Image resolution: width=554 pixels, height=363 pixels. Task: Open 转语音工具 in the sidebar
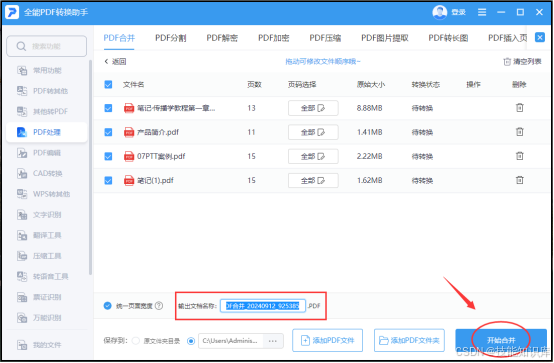pyautogui.click(x=43, y=276)
